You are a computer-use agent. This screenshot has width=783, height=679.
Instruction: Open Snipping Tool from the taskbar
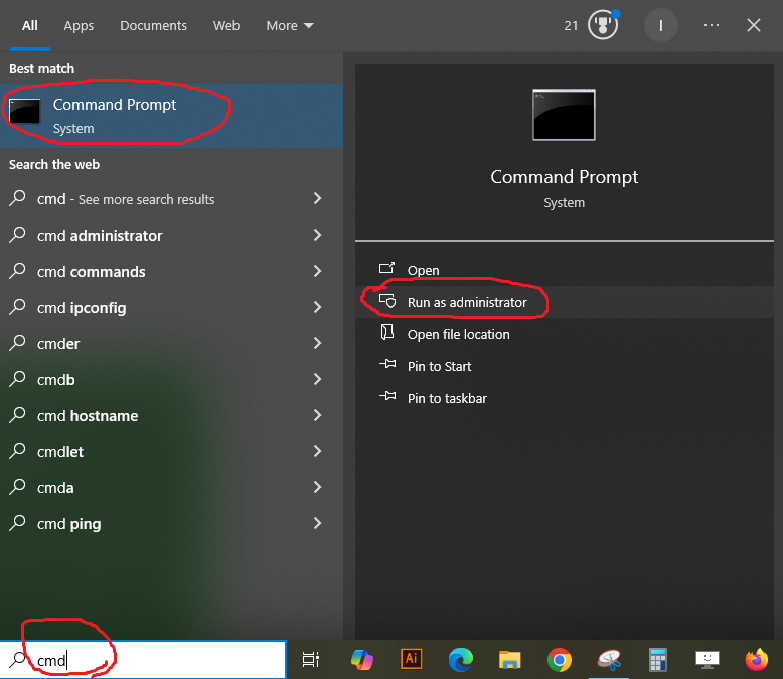[x=609, y=660]
